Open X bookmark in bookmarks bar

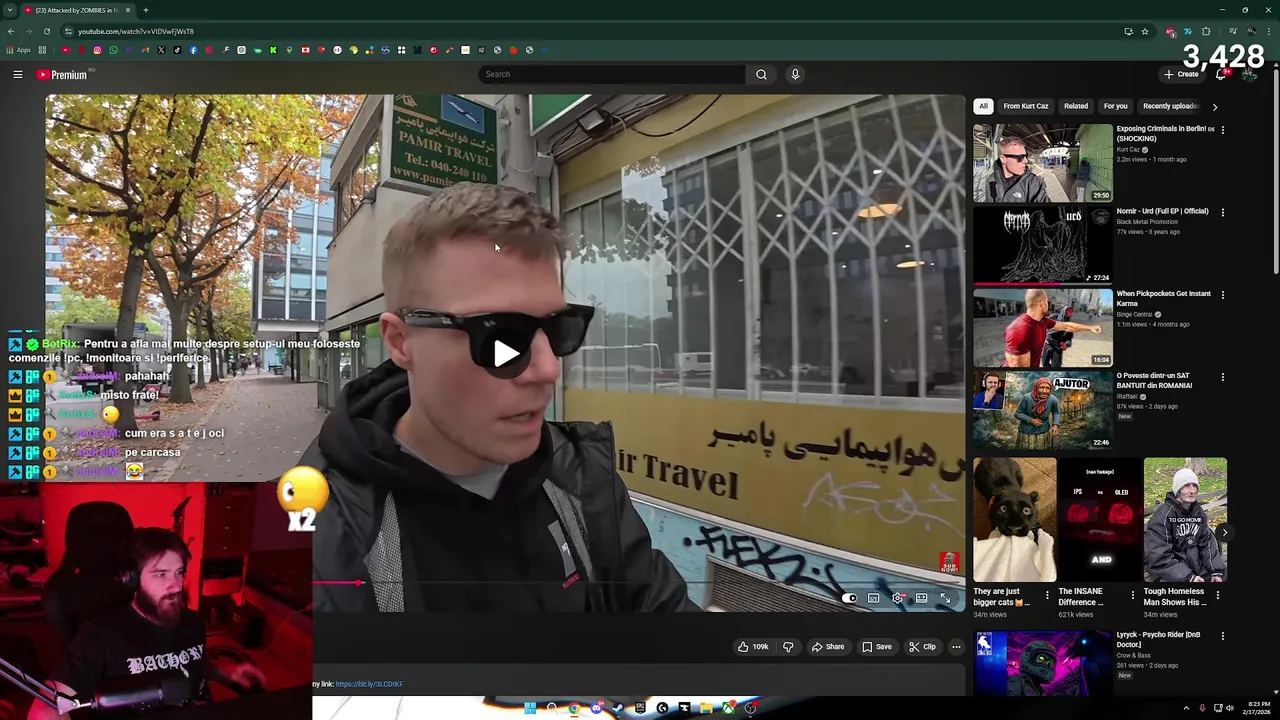tap(161, 50)
